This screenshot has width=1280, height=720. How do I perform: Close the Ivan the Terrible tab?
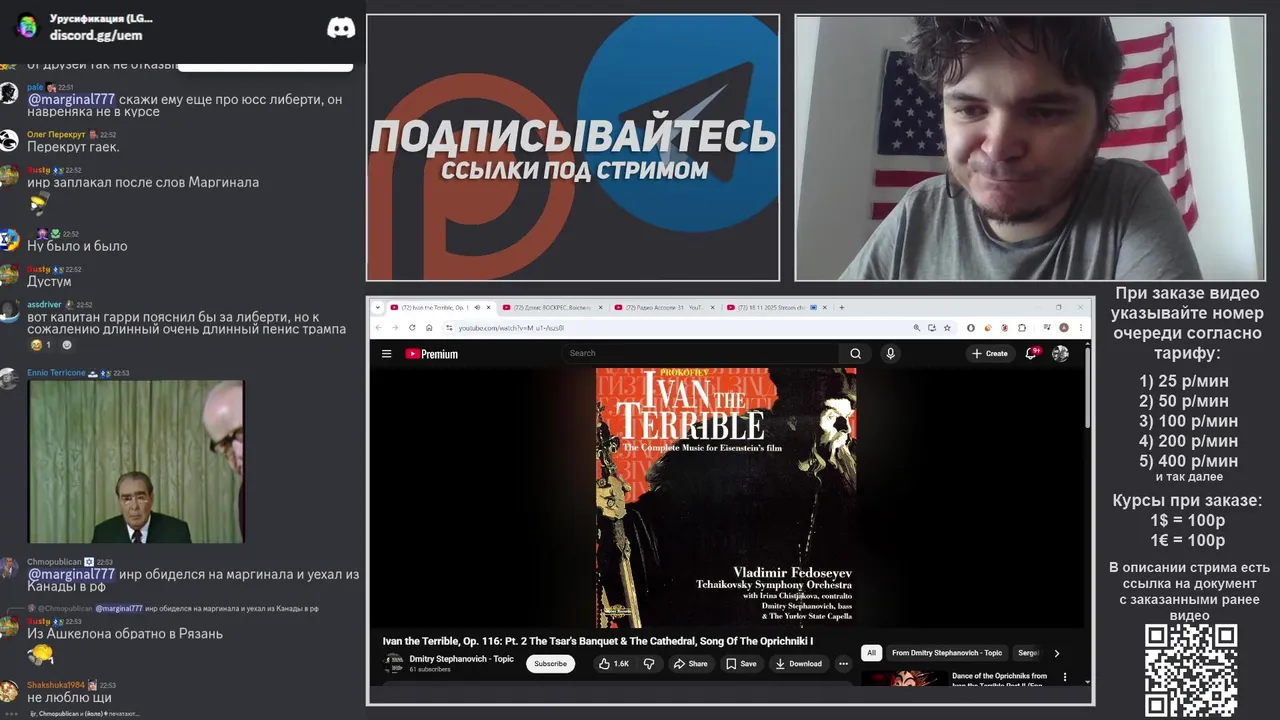click(x=489, y=307)
